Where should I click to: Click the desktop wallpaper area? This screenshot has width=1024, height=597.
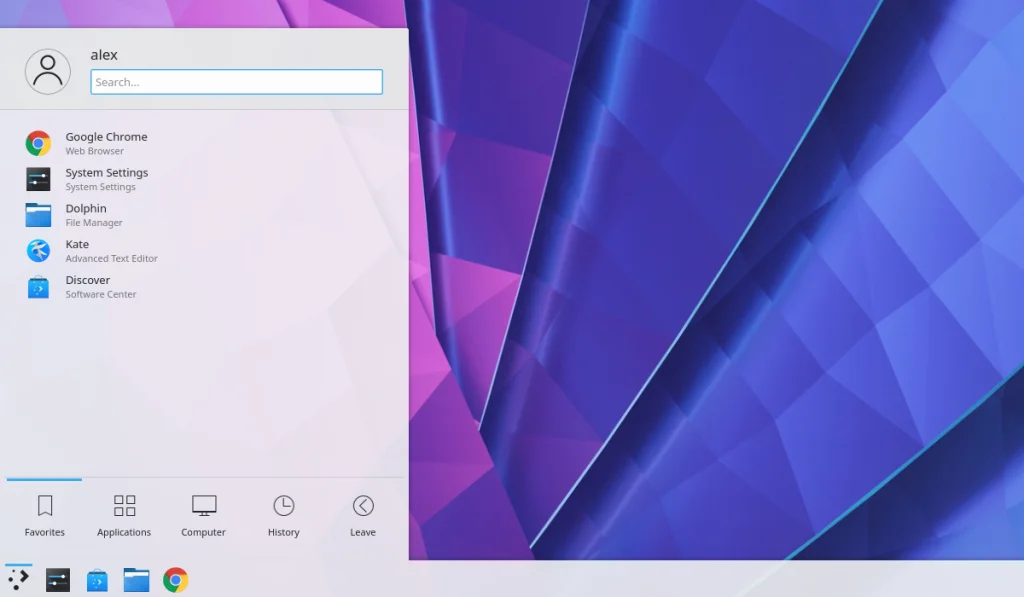click(700, 300)
